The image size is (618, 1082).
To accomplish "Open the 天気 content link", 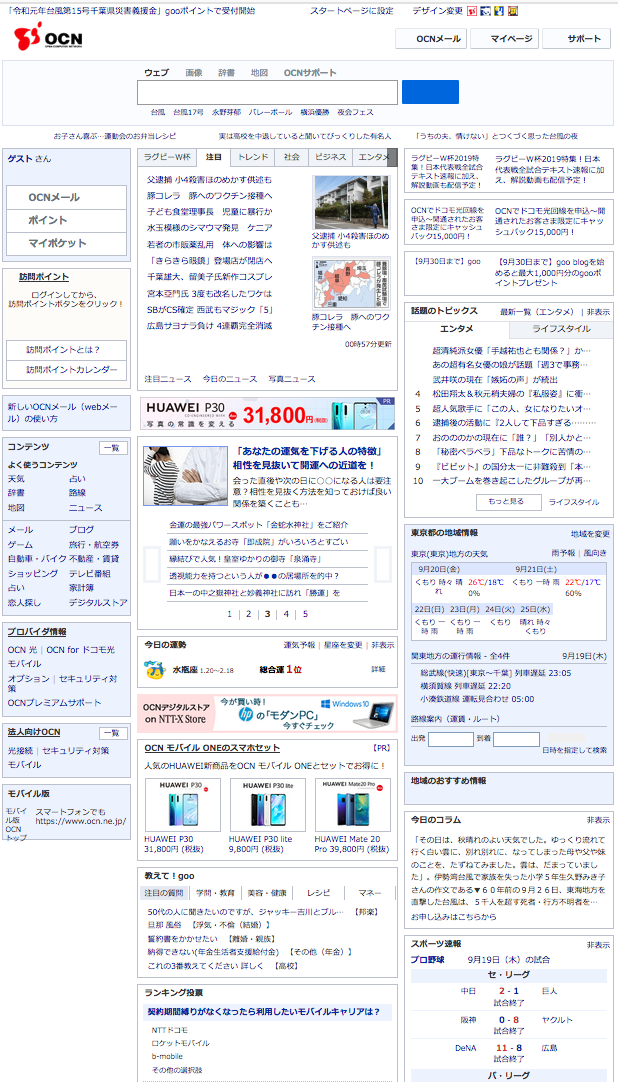I will point(17,478).
